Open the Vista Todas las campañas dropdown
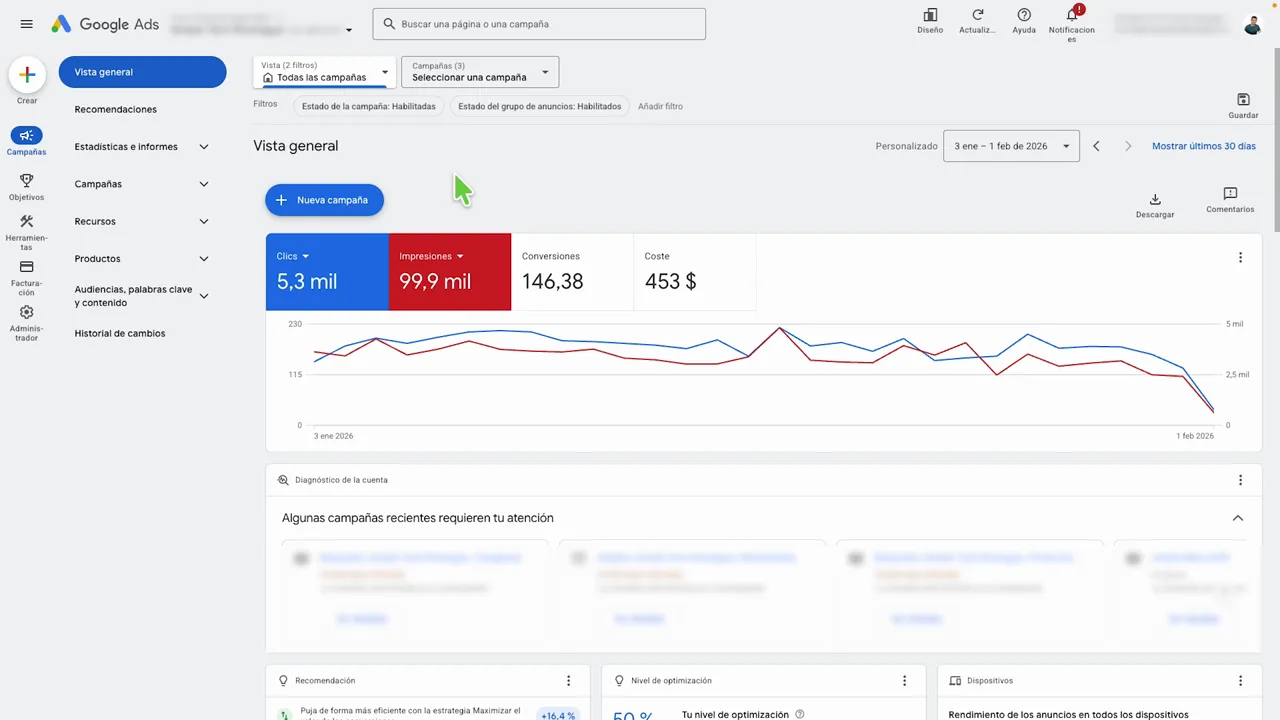Viewport: 1280px width, 720px height. click(325, 72)
